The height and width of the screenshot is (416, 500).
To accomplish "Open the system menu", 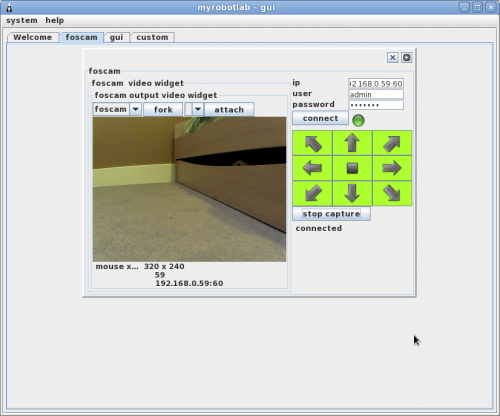I will pyautogui.click(x=22, y=20).
